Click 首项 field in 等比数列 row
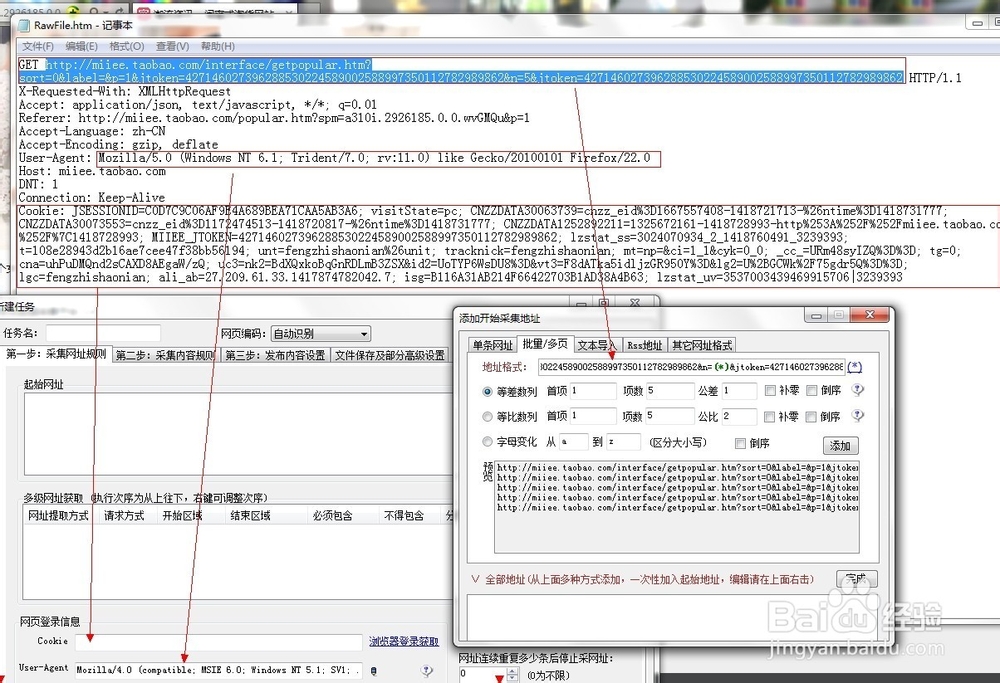This screenshot has height=683, width=1000. point(593,416)
